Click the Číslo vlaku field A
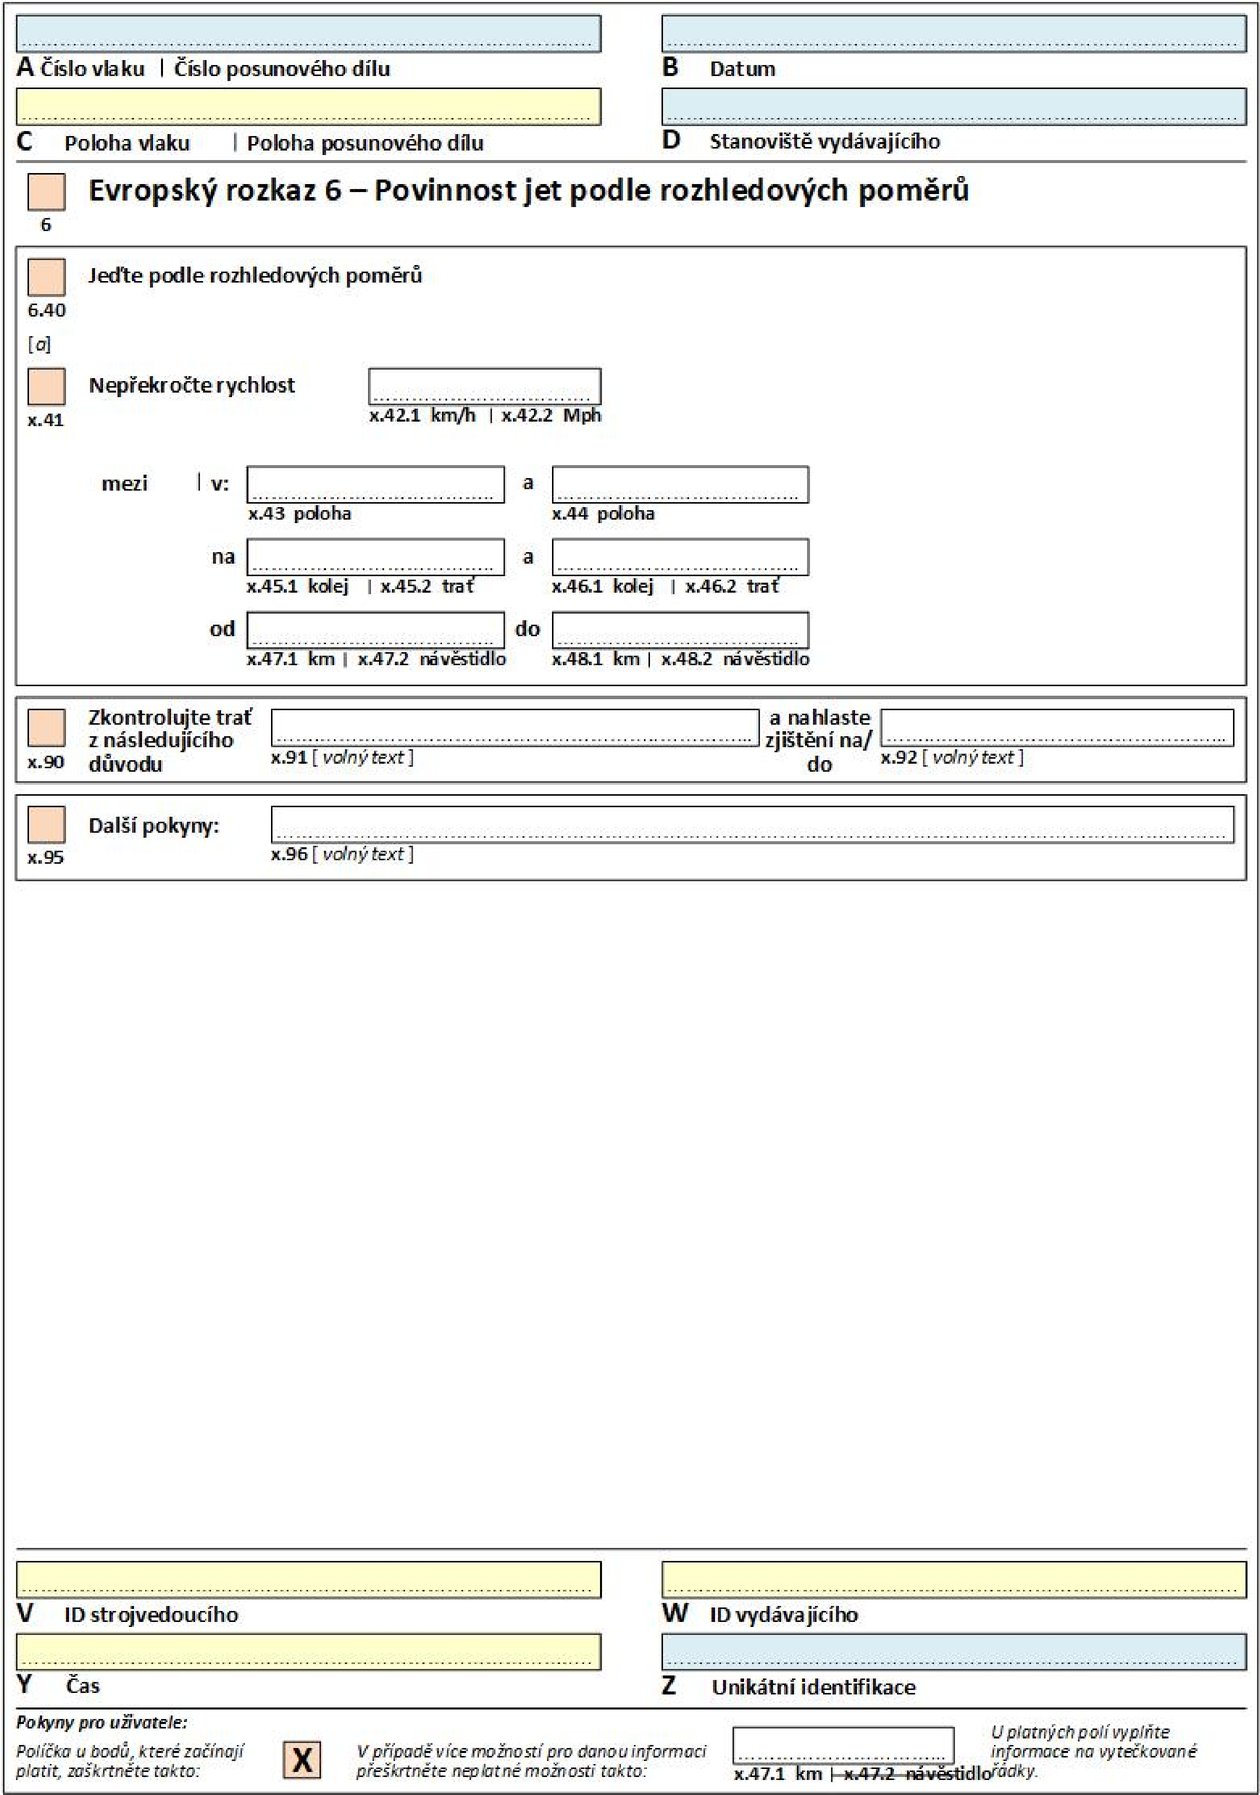 click(308, 34)
